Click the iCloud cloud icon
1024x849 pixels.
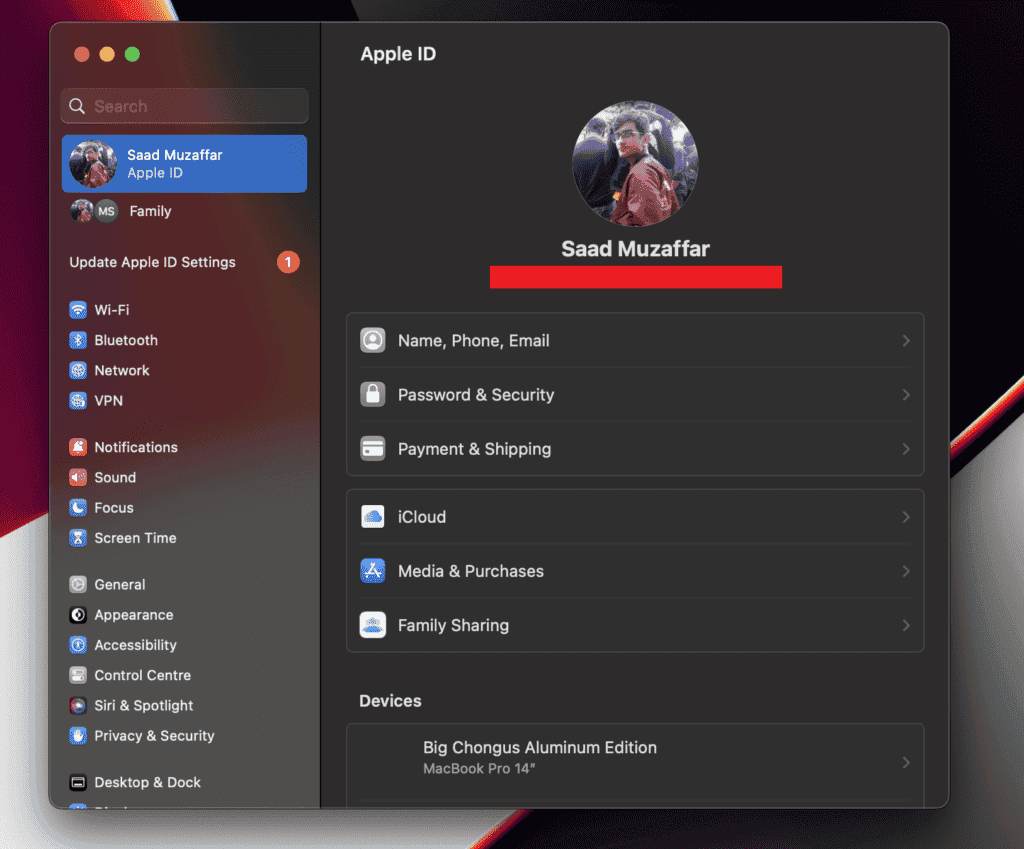click(x=373, y=517)
